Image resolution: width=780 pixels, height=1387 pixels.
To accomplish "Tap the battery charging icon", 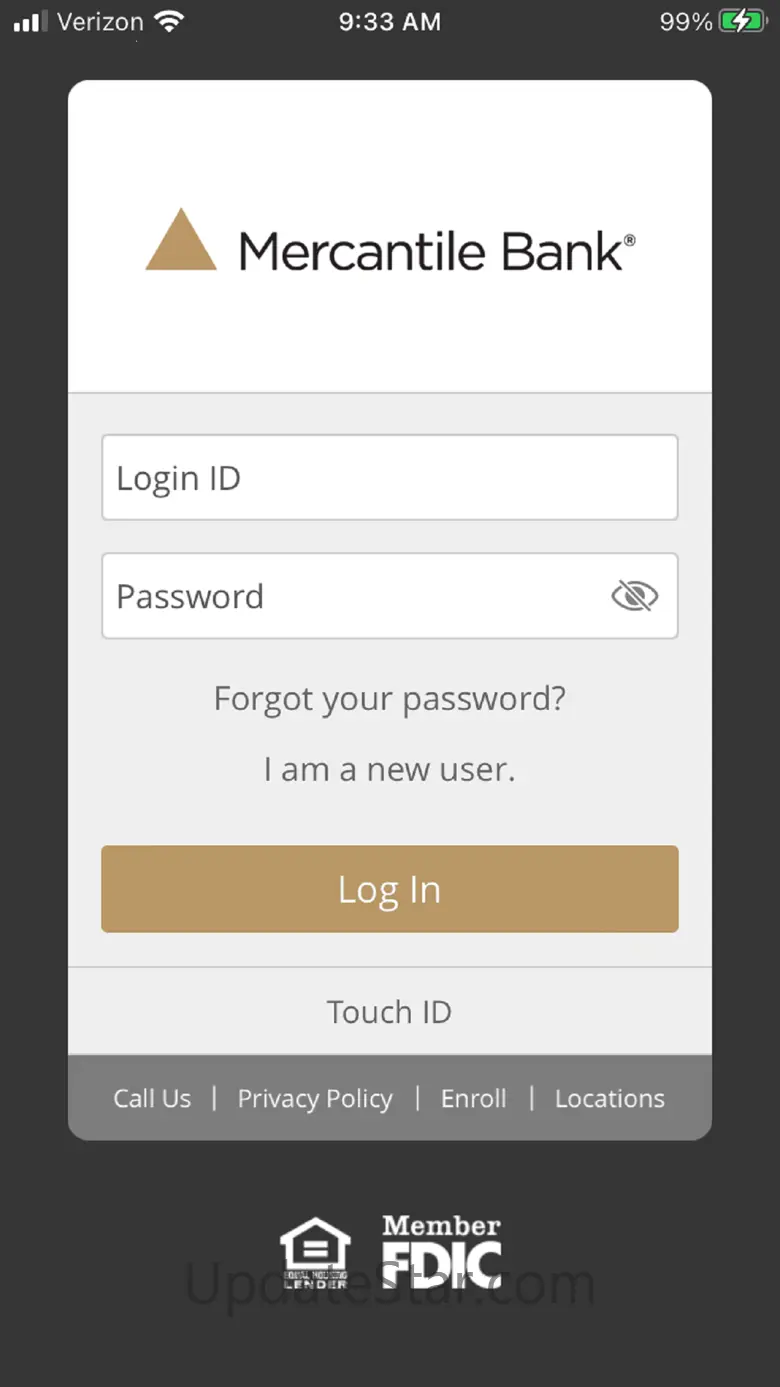I will pyautogui.click(x=742, y=21).
